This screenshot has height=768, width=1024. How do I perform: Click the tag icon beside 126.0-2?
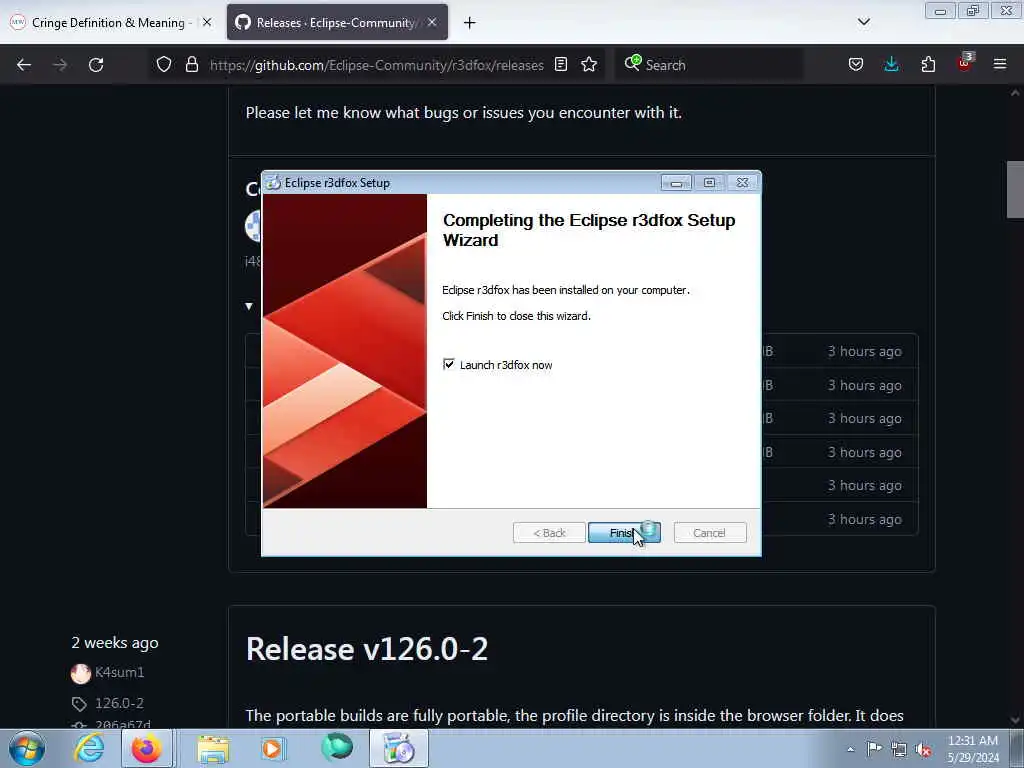coord(79,704)
